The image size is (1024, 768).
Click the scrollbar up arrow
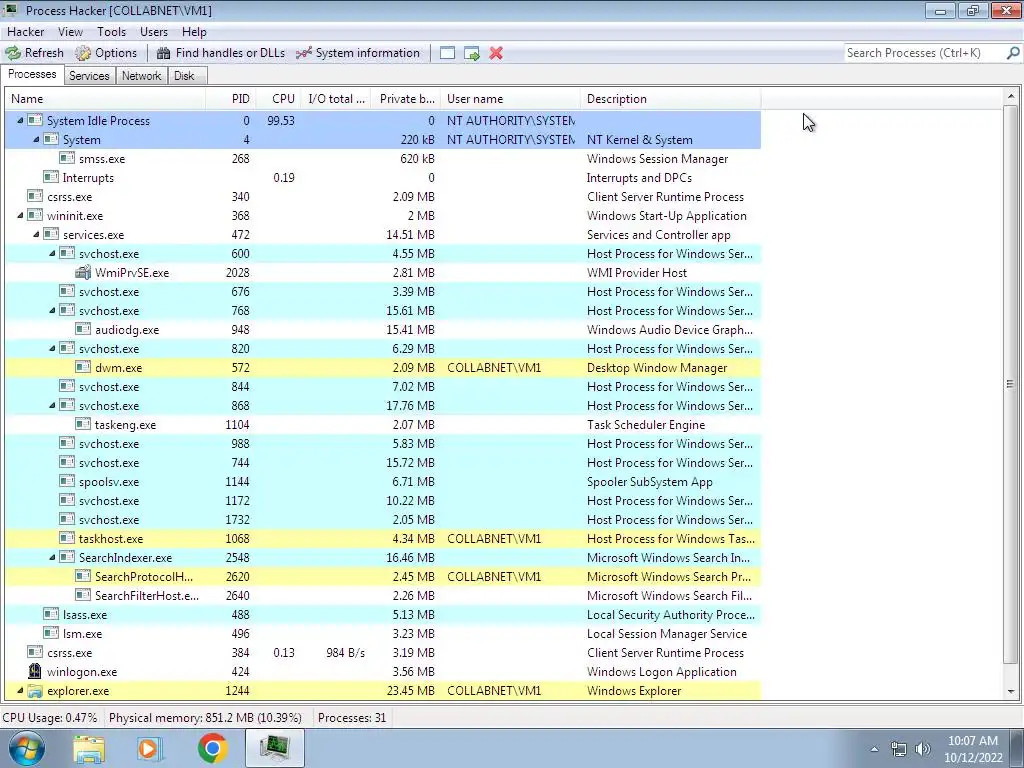tap(1011, 97)
